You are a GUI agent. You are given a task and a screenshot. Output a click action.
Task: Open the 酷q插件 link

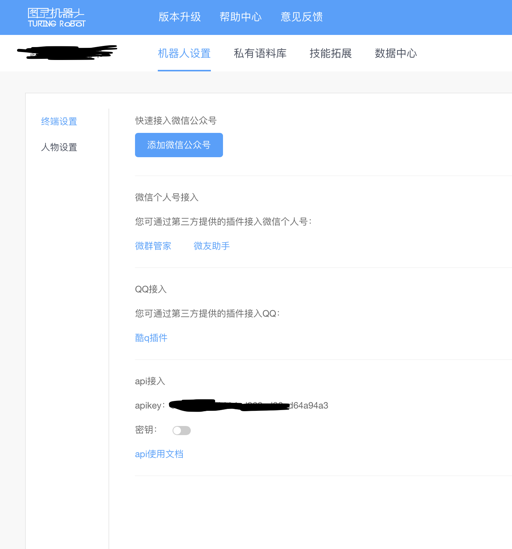coord(151,338)
